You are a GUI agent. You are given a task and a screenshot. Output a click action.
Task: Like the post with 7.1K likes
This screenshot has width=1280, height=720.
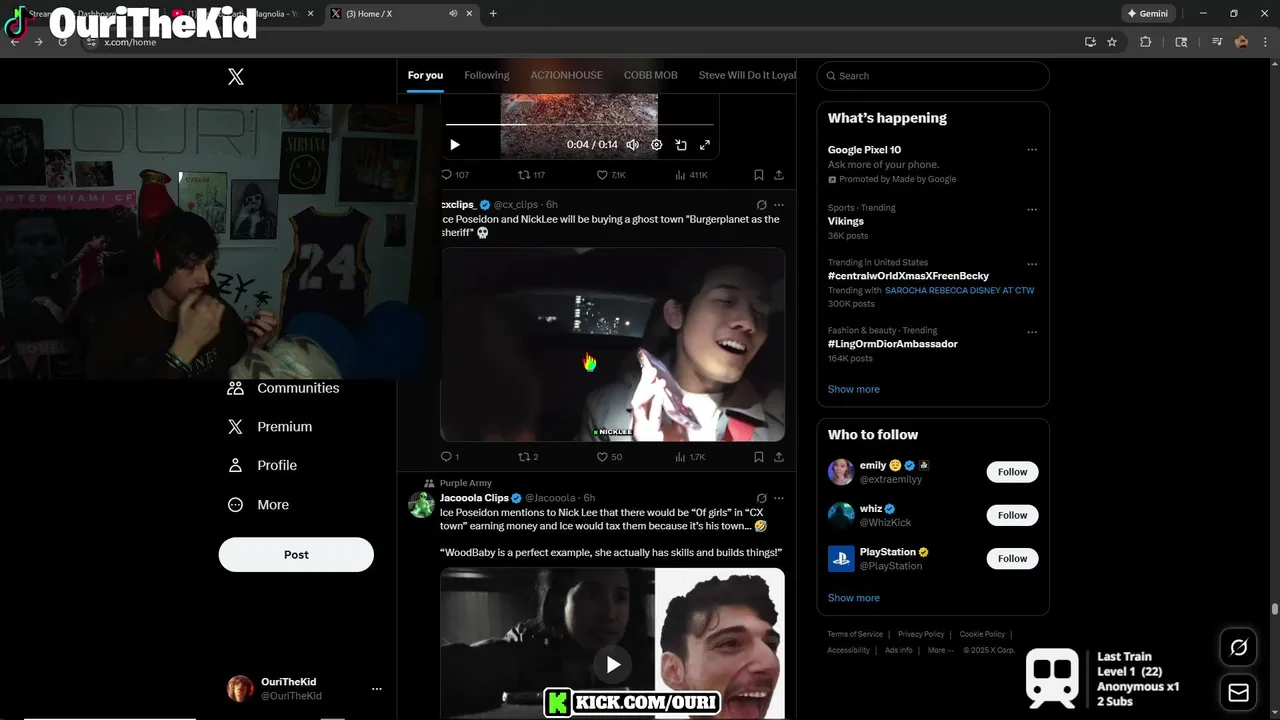click(611, 175)
